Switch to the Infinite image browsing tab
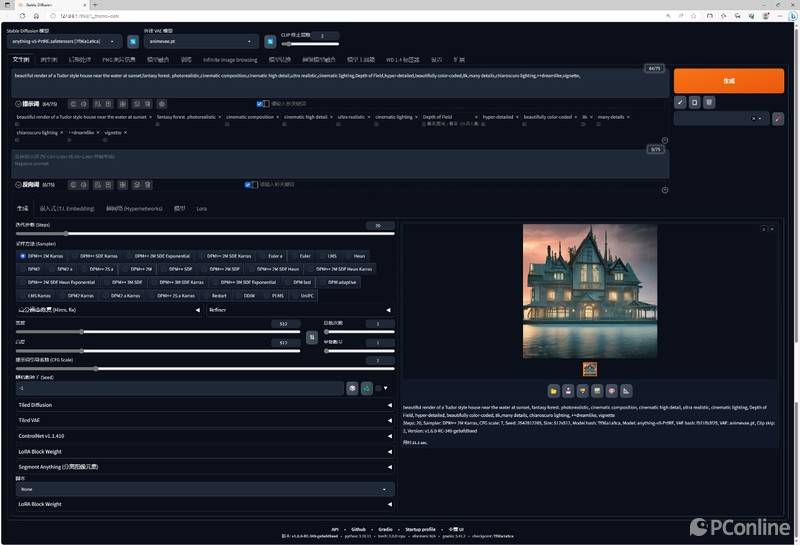800x545 pixels. tap(230, 60)
